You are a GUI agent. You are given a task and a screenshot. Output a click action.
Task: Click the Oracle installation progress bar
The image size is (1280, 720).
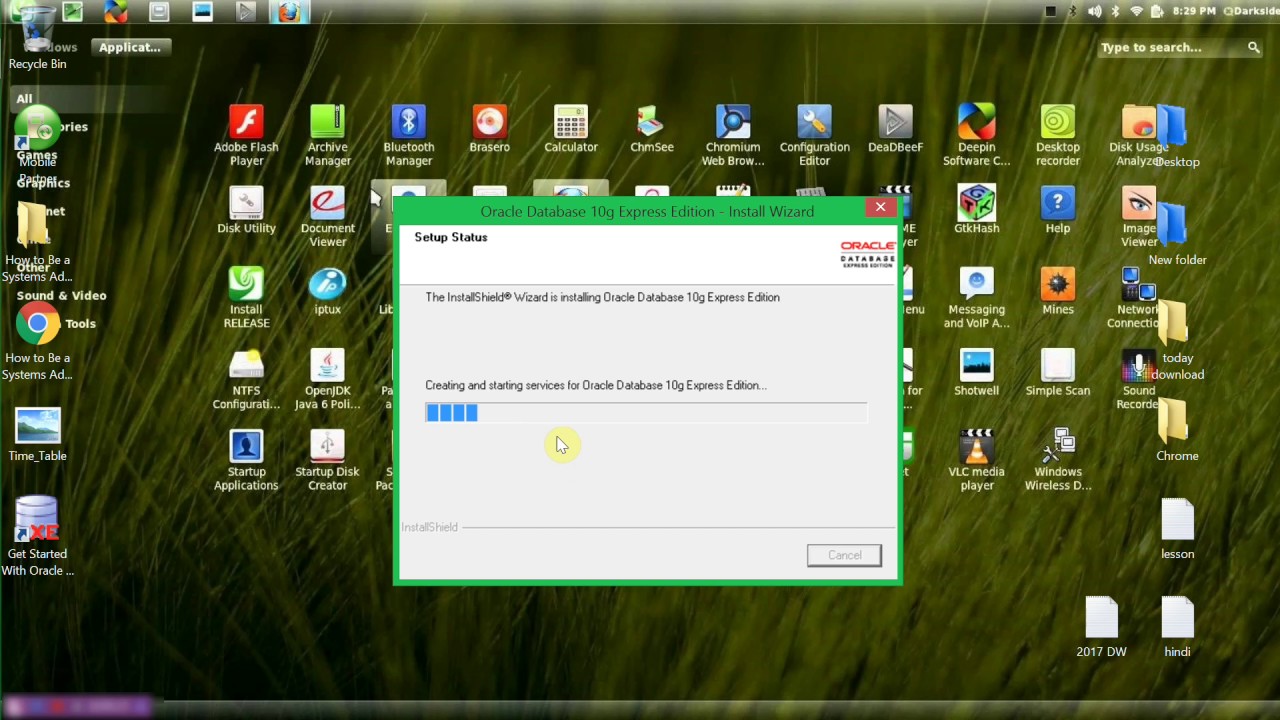click(646, 412)
